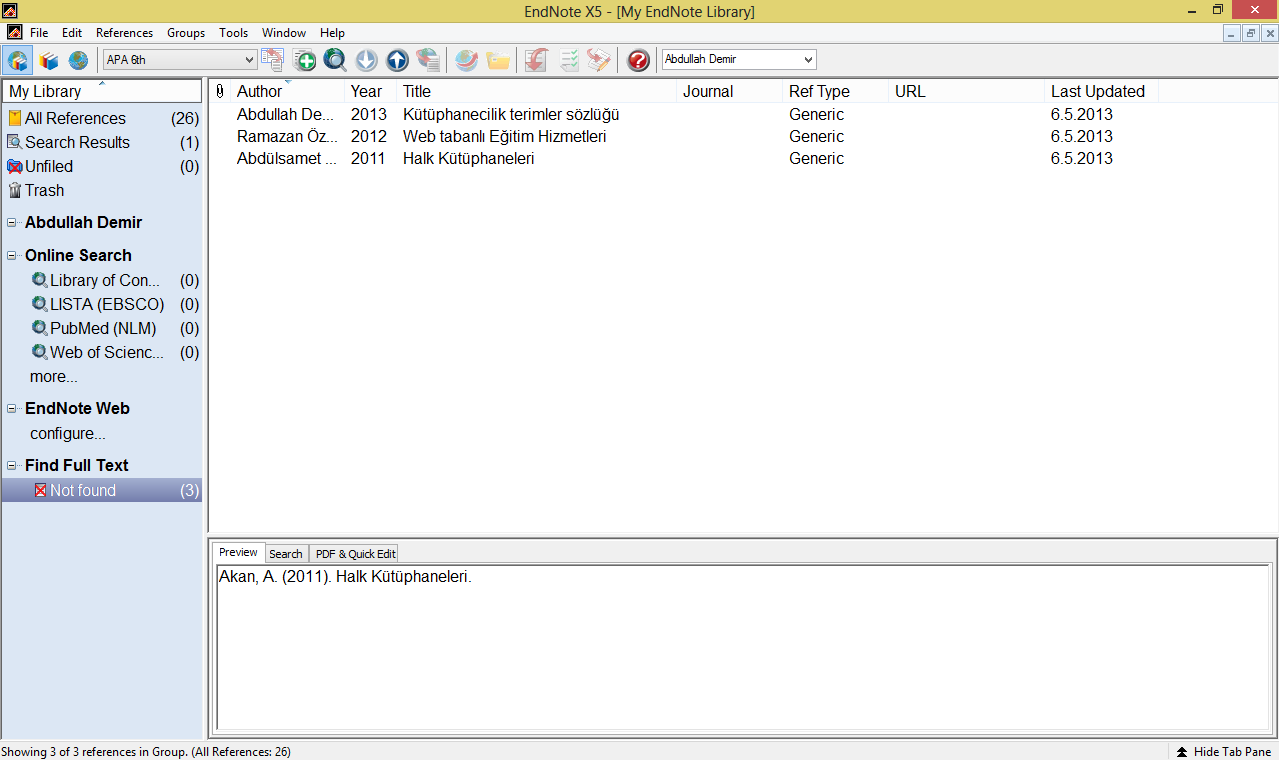The height and width of the screenshot is (760, 1279).
Task: Collapse the Online Search group set
Action: pyautogui.click(x=13, y=256)
